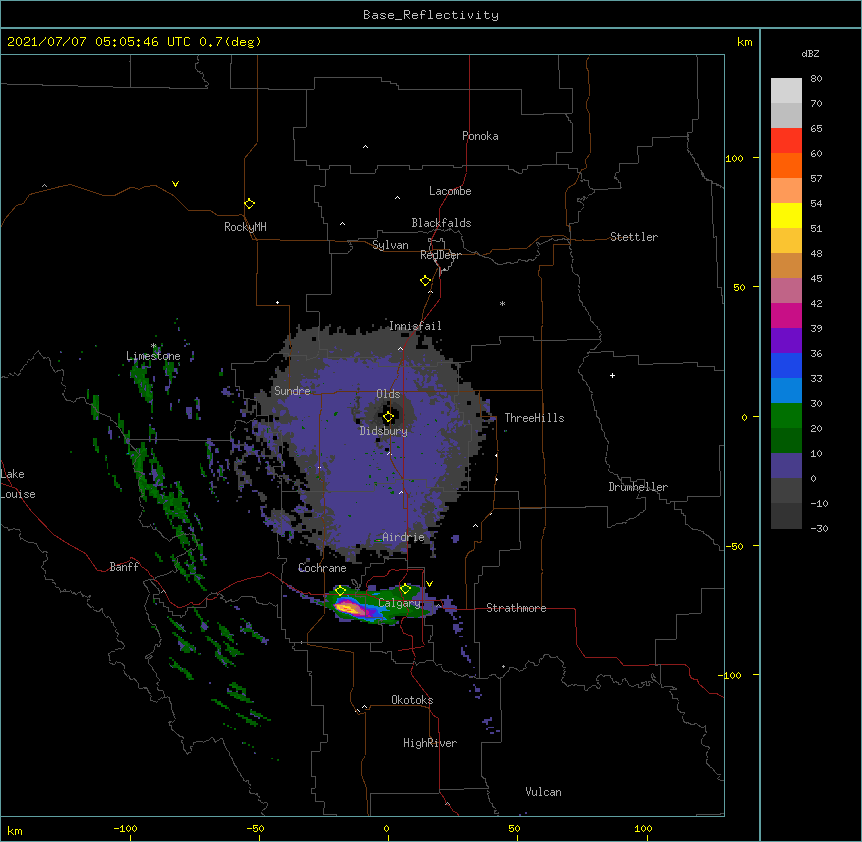Click the yellow V marker northwest of RockyMH
This screenshot has height=842, width=862.
point(175,184)
